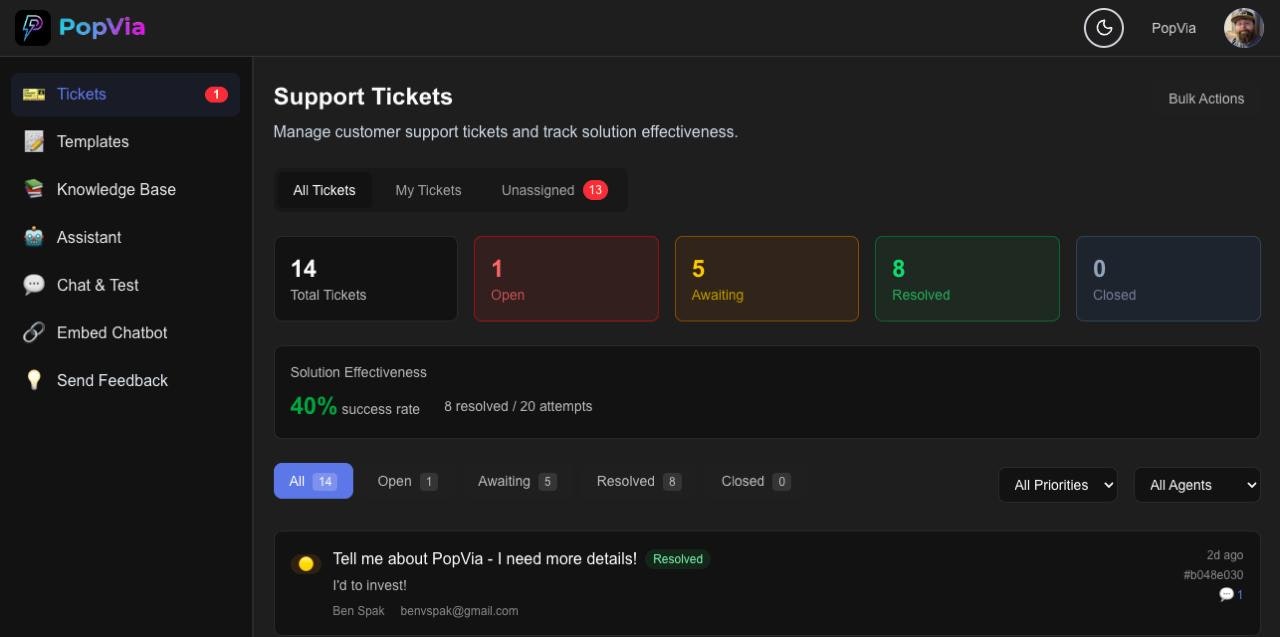Open the Assistant bot icon
The width and height of the screenshot is (1280, 637).
pyautogui.click(x=33, y=237)
